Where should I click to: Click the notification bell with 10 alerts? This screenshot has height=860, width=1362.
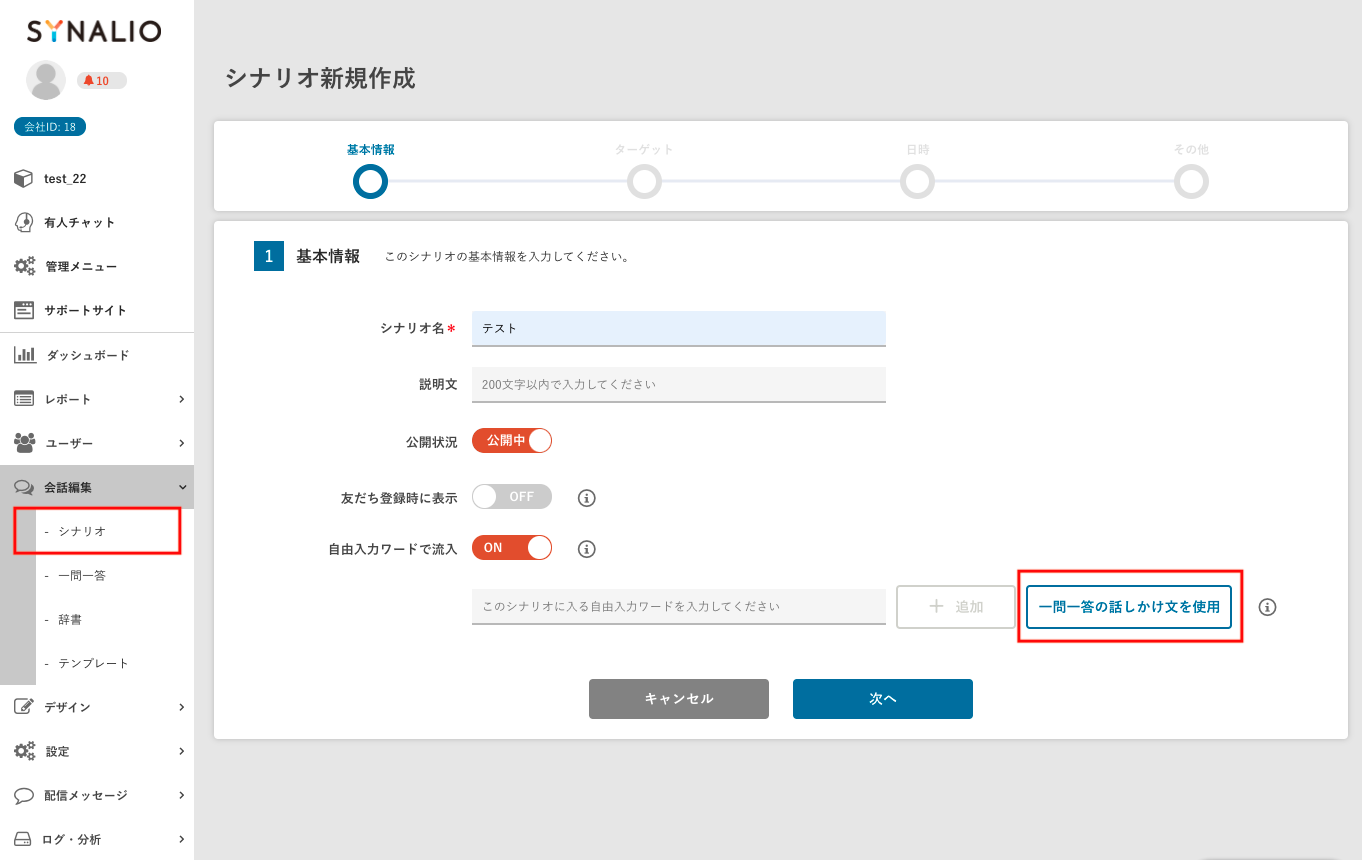click(101, 81)
